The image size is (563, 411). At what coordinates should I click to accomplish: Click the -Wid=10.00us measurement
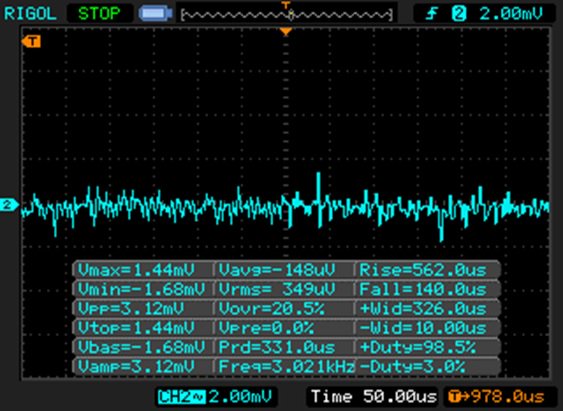tap(423, 328)
